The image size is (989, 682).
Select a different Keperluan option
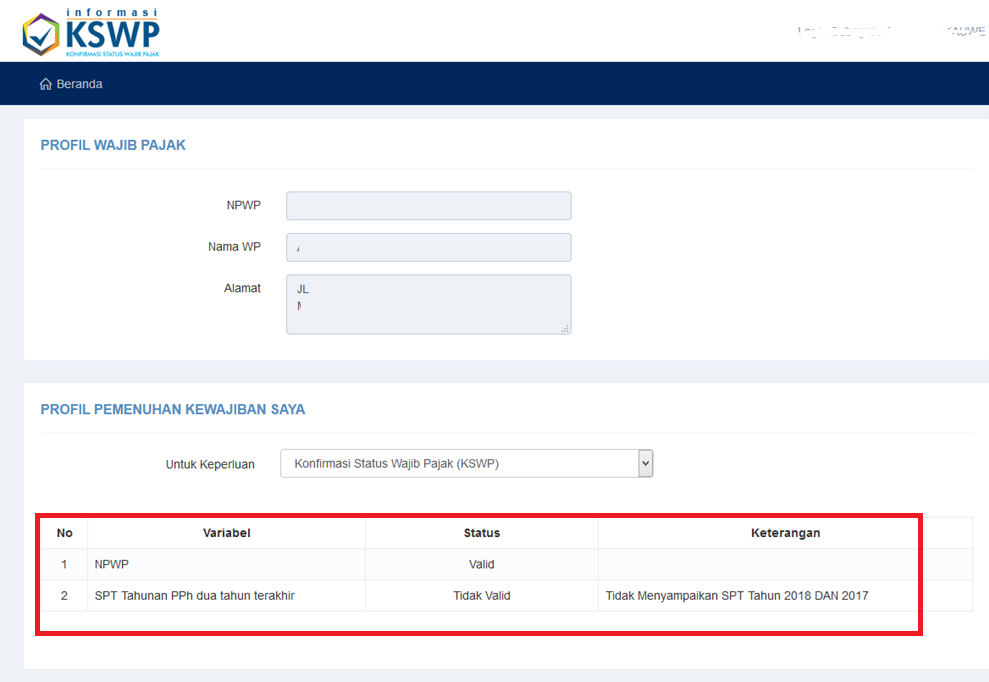465,463
